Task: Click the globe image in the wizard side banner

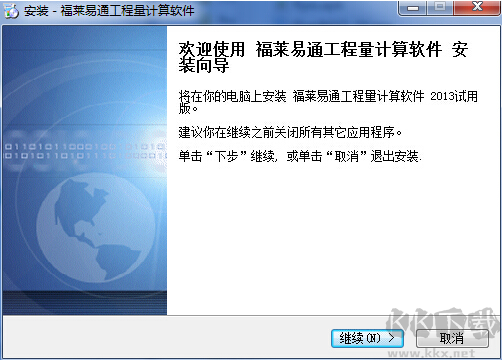Action: click(x=96, y=229)
